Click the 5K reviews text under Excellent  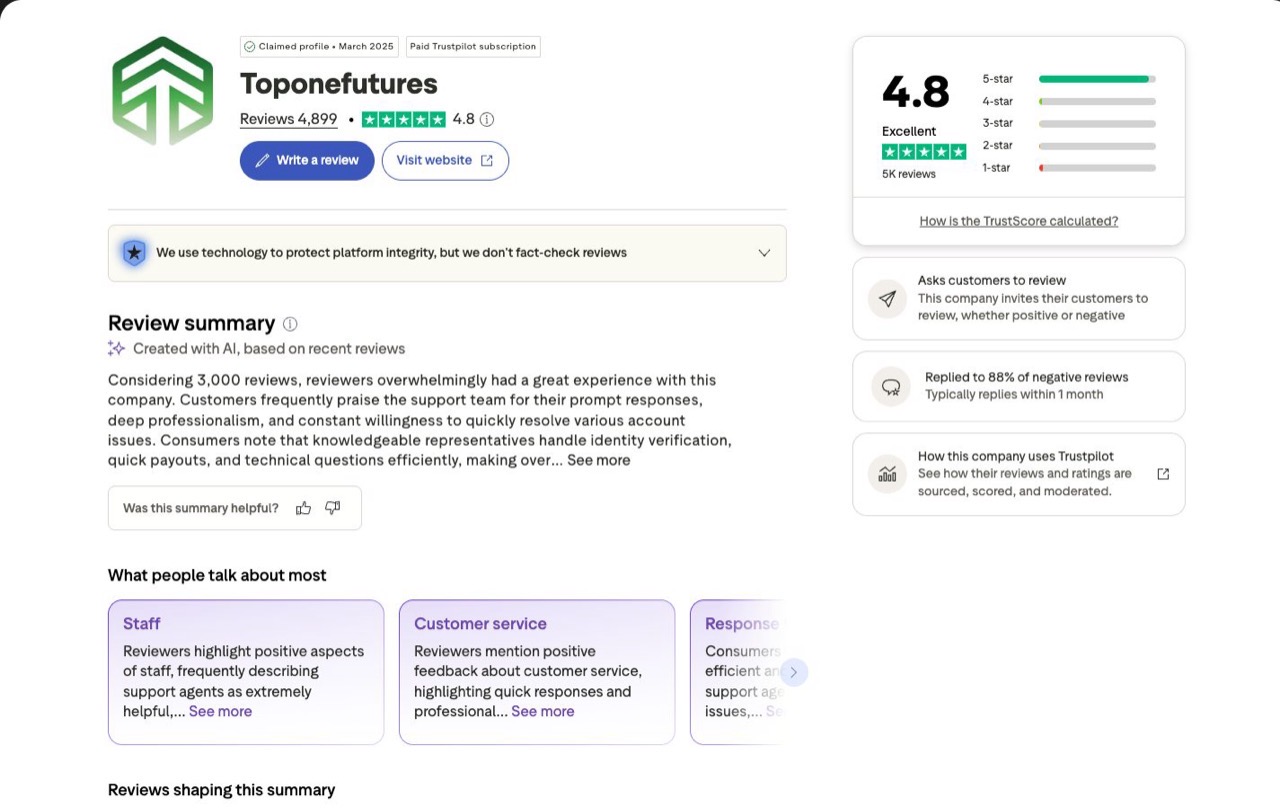909,174
